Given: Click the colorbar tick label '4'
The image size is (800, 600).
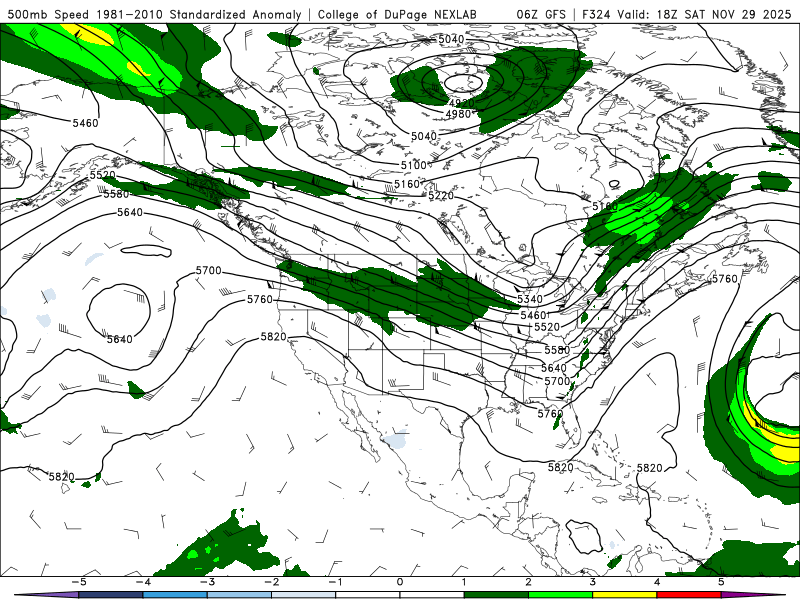Looking at the screenshot, I should (657, 582).
